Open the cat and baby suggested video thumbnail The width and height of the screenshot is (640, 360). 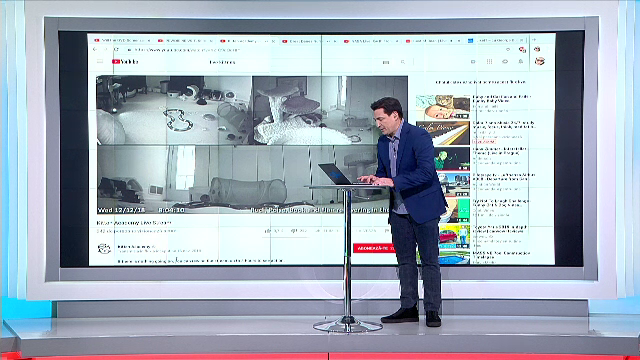click(443, 107)
